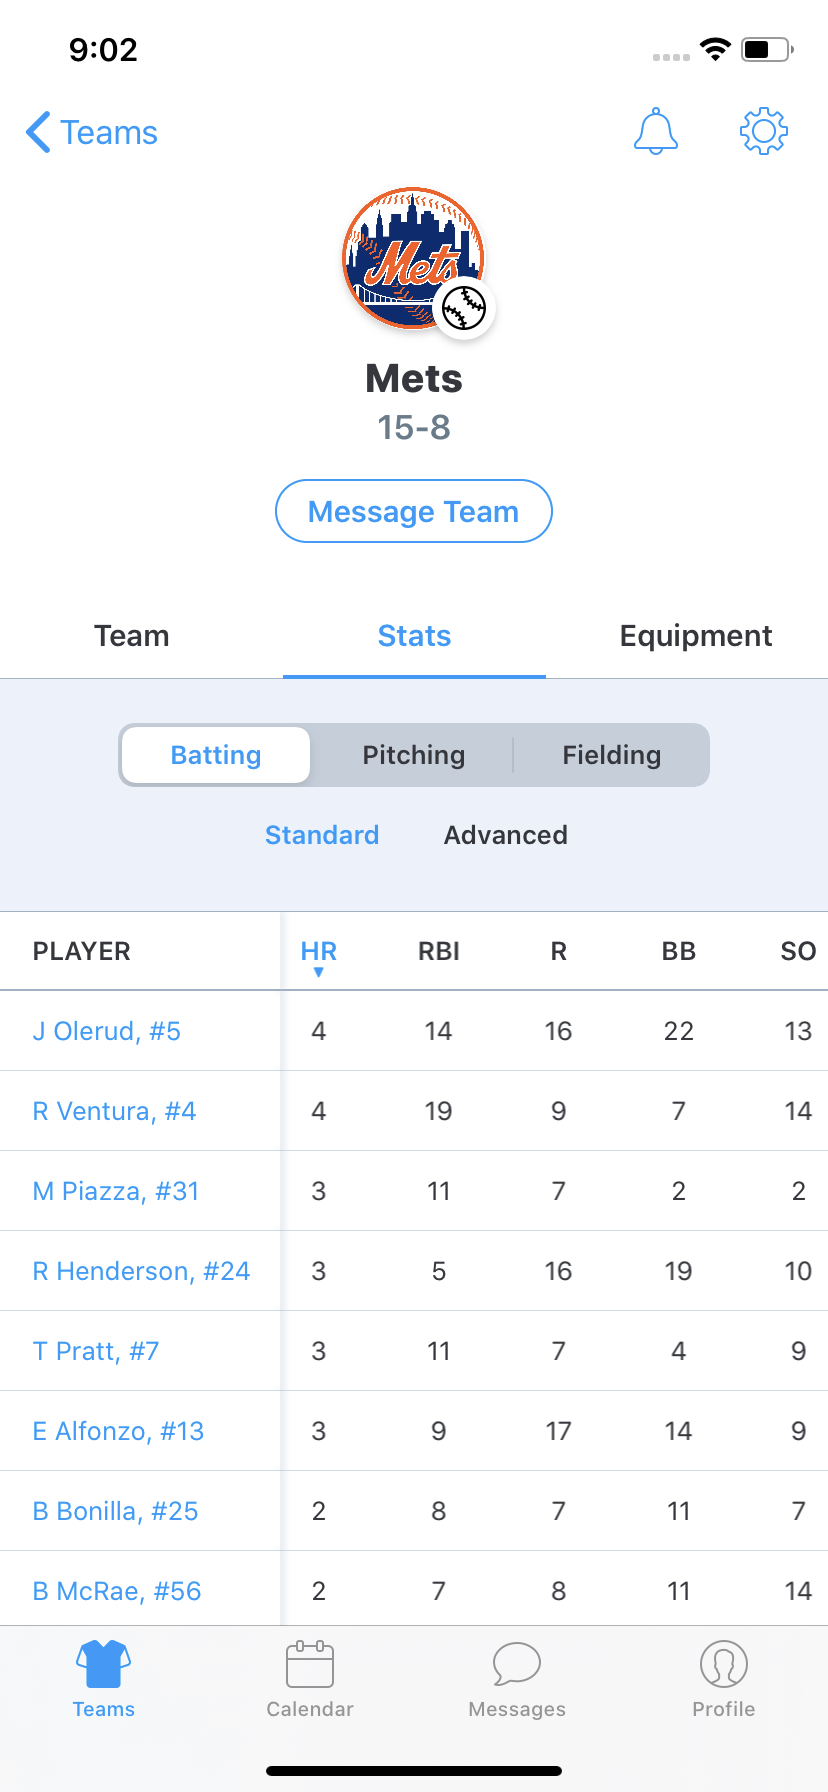Viewport: 828px width, 1792px height.
Task: Open notifications bell icon
Action: (656, 131)
